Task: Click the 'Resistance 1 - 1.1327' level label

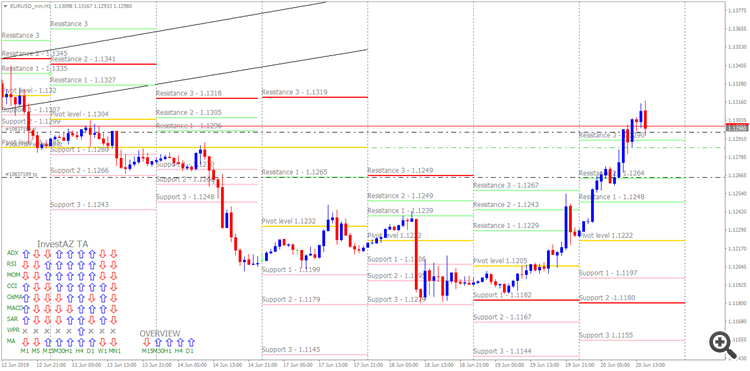Action: tap(83, 80)
